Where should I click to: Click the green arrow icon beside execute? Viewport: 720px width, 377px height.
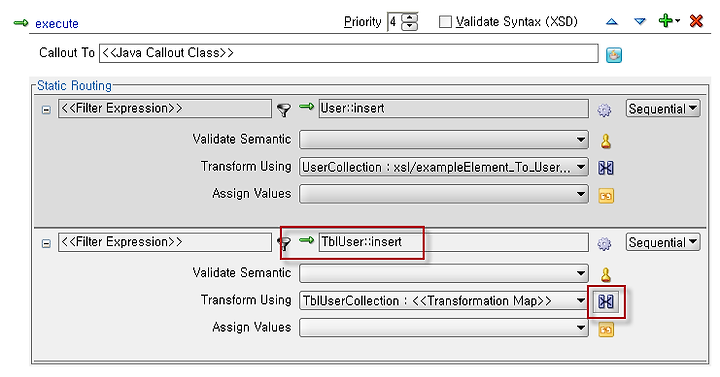click(x=21, y=23)
